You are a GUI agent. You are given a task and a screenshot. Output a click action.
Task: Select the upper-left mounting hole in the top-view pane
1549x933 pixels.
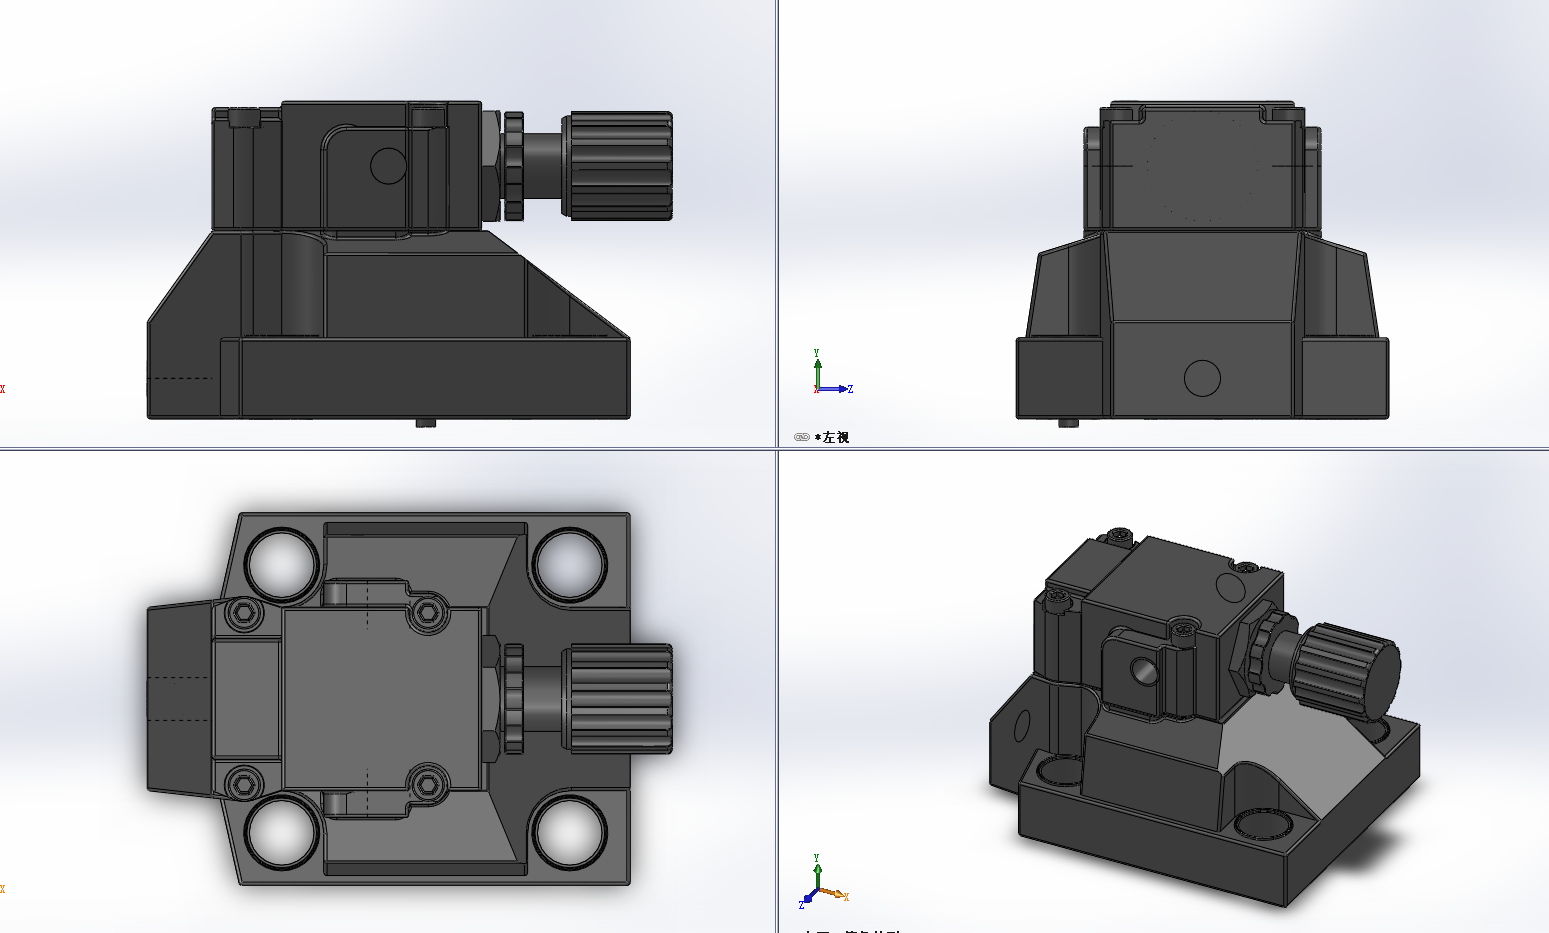(x=281, y=565)
